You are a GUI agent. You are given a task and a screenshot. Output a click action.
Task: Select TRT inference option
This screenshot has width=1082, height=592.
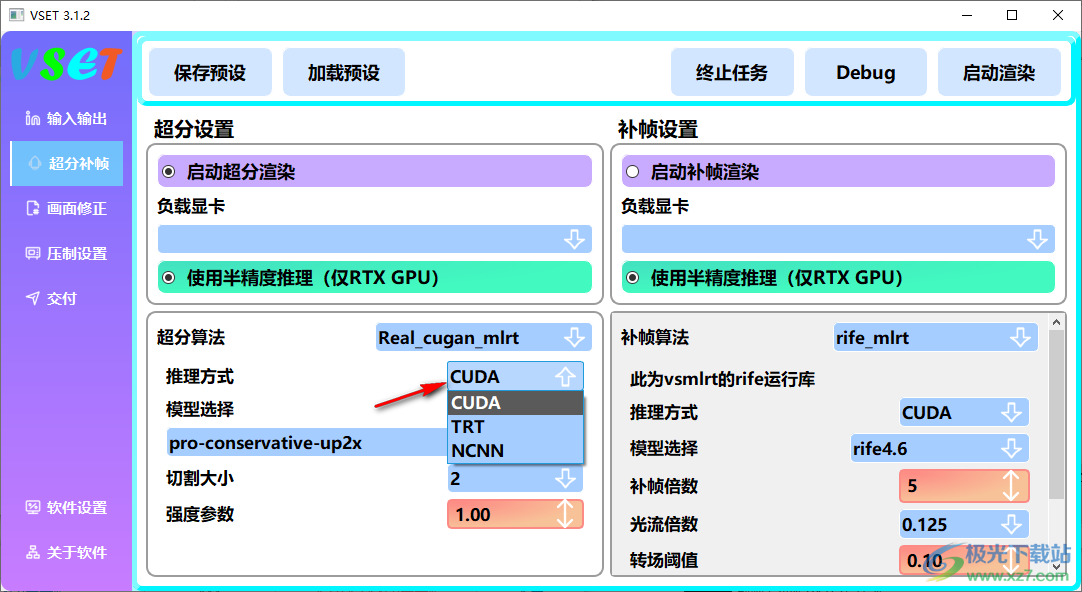coord(515,426)
